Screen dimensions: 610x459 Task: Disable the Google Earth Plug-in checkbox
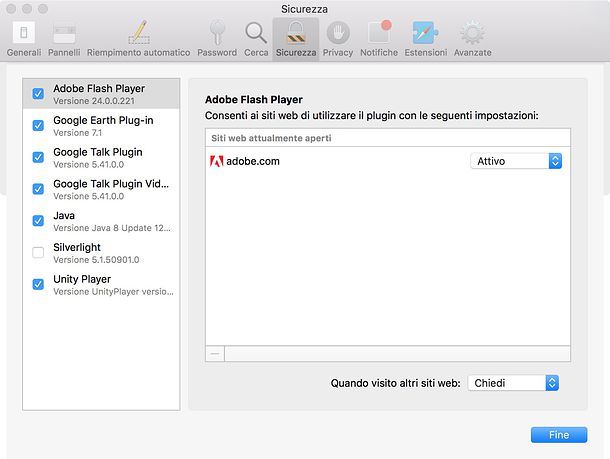tap(38, 126)
